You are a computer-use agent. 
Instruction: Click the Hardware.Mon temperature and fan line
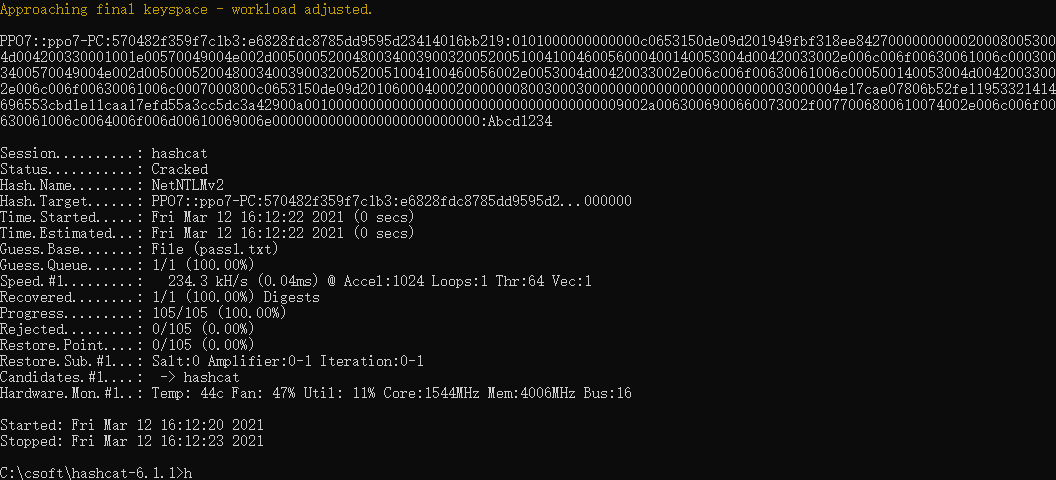[x=316, y=393]
